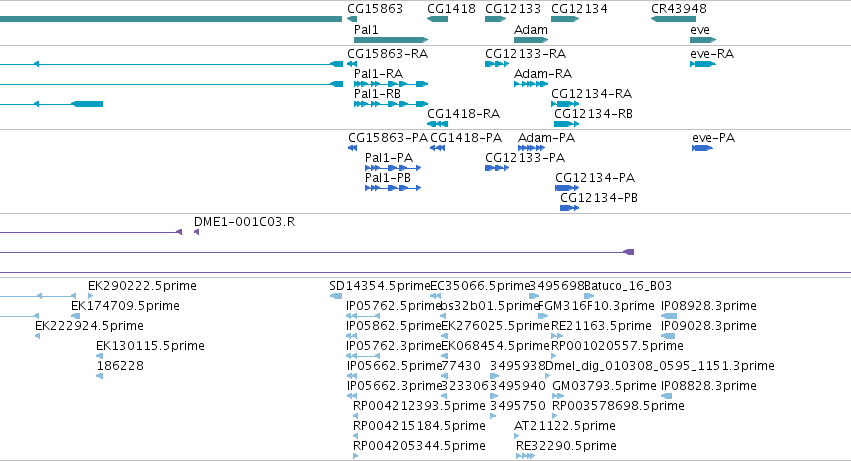Image resolution: width=851 pixels, height=461 pixels.
Task: Click the CG12134-RB transcript
Action: (594, 114)
